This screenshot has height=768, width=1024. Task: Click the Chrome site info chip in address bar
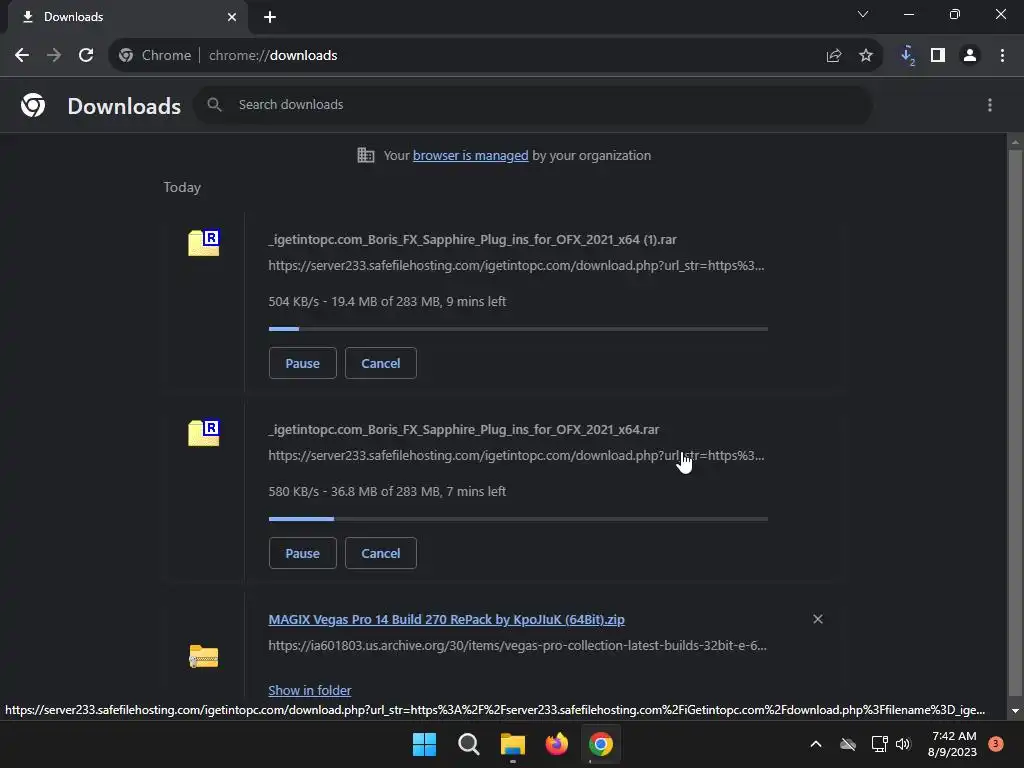(x=155, y=56)
